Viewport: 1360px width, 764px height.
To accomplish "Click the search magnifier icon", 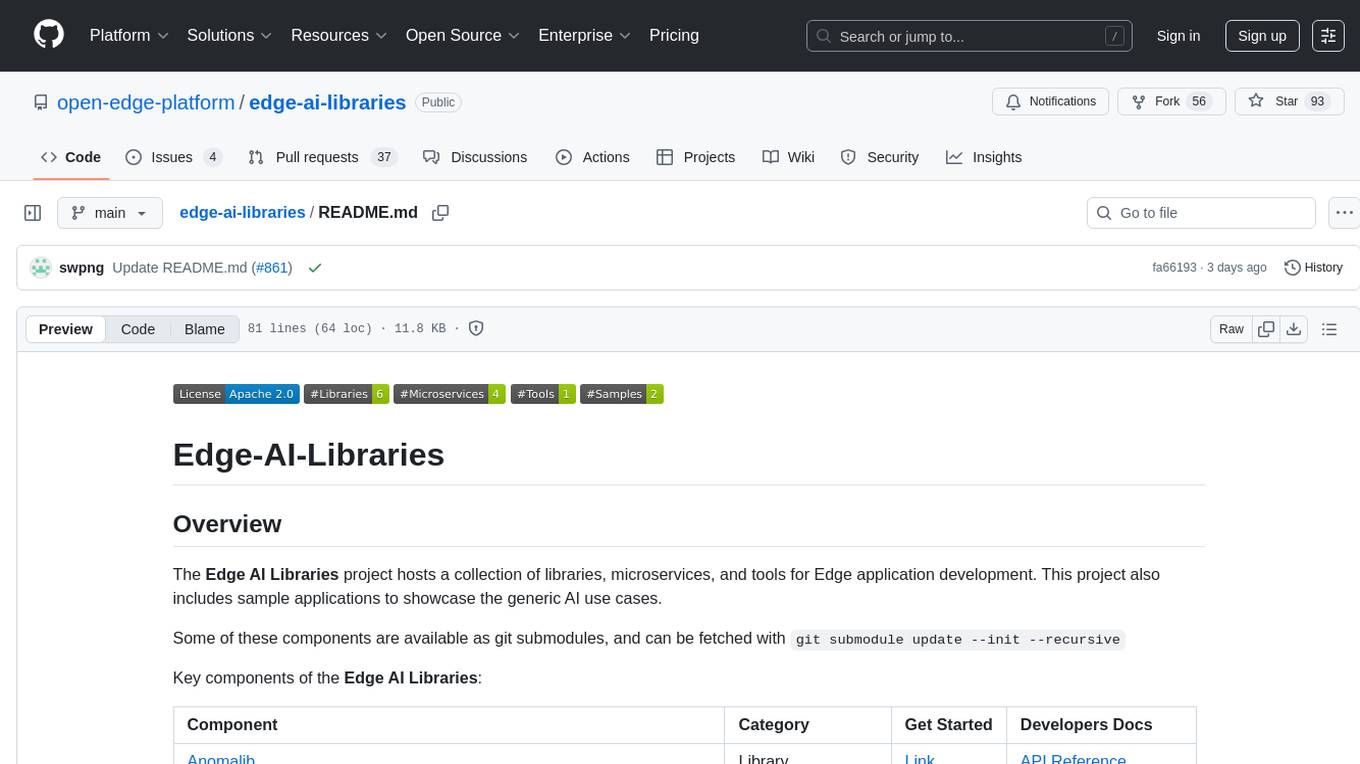I will coord(823,36).
